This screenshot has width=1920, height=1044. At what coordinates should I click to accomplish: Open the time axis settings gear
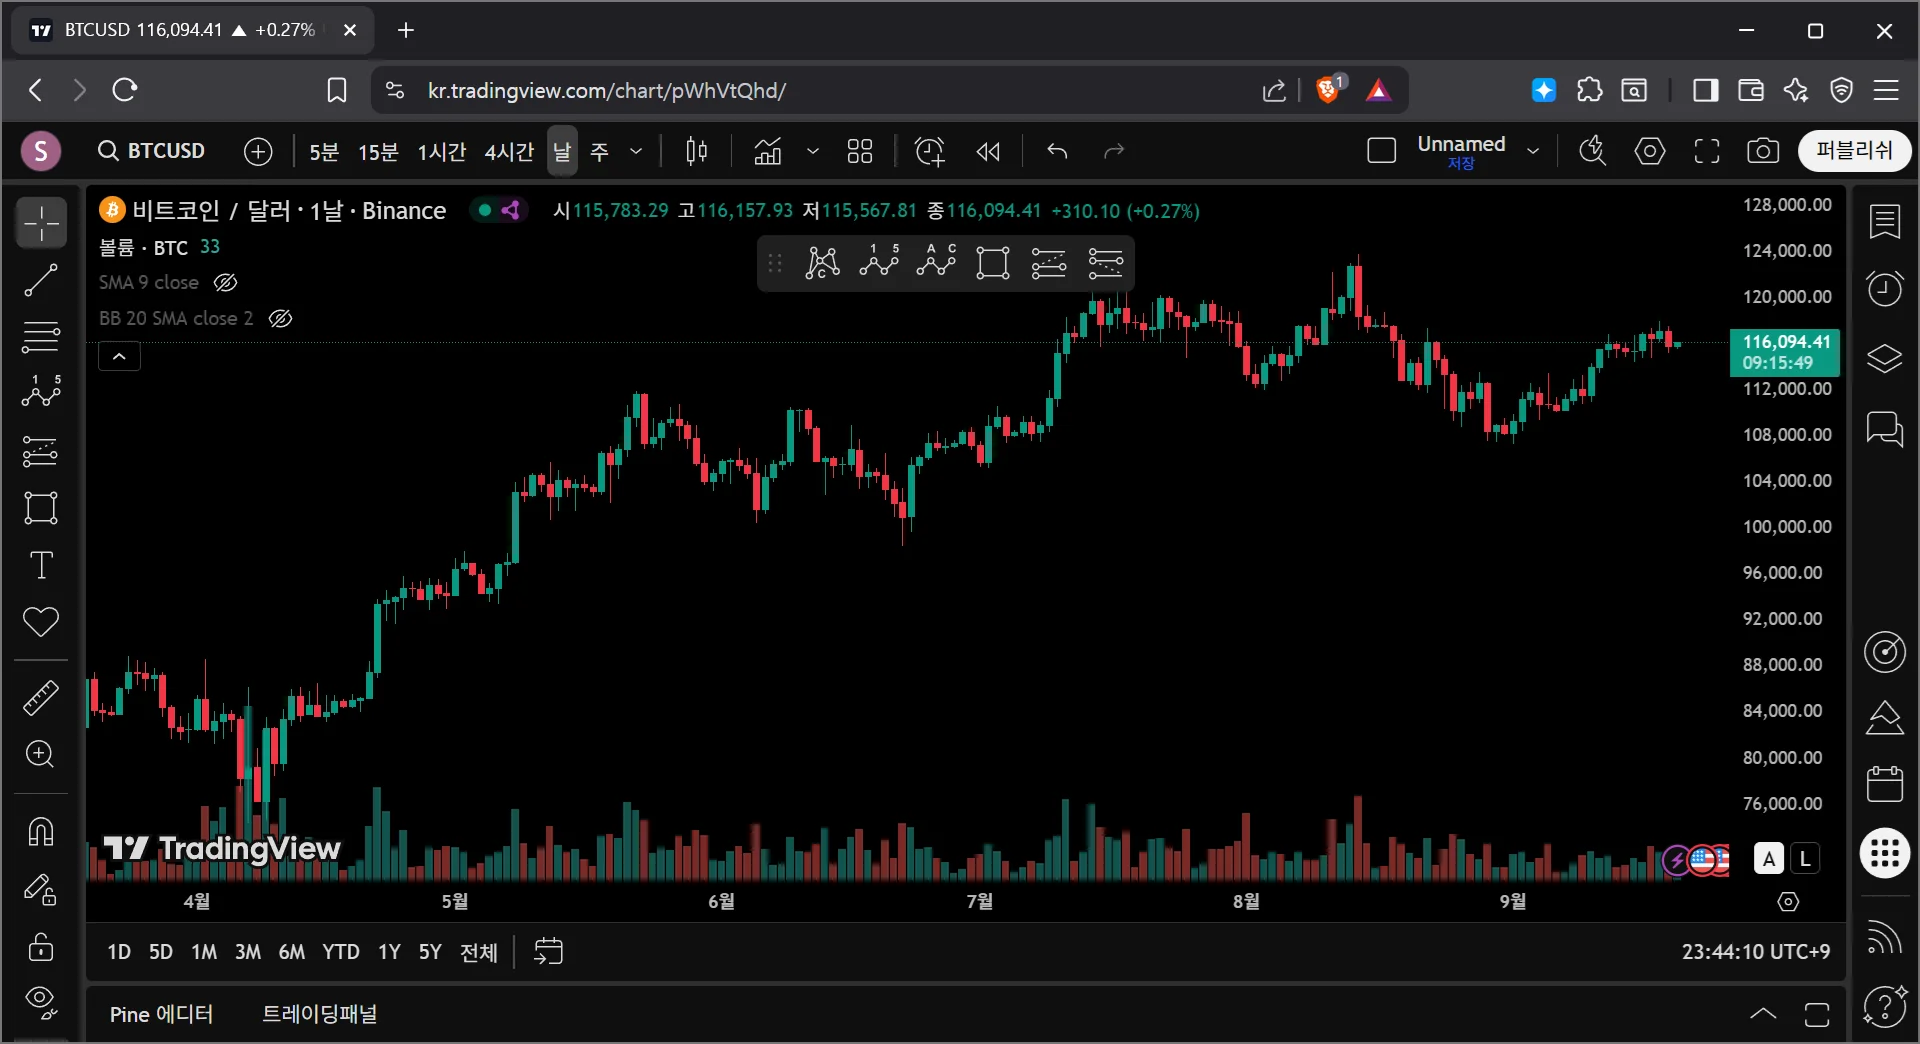pyautogui.click(x=1789, y=902)
